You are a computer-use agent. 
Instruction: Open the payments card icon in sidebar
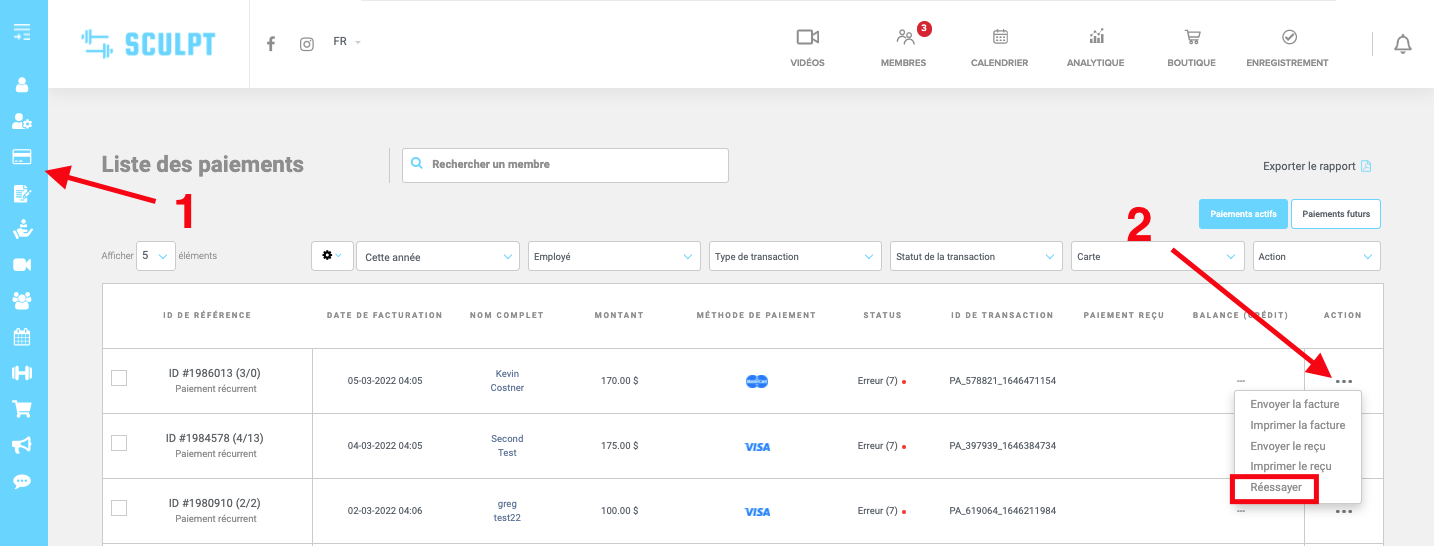[21, 157]
